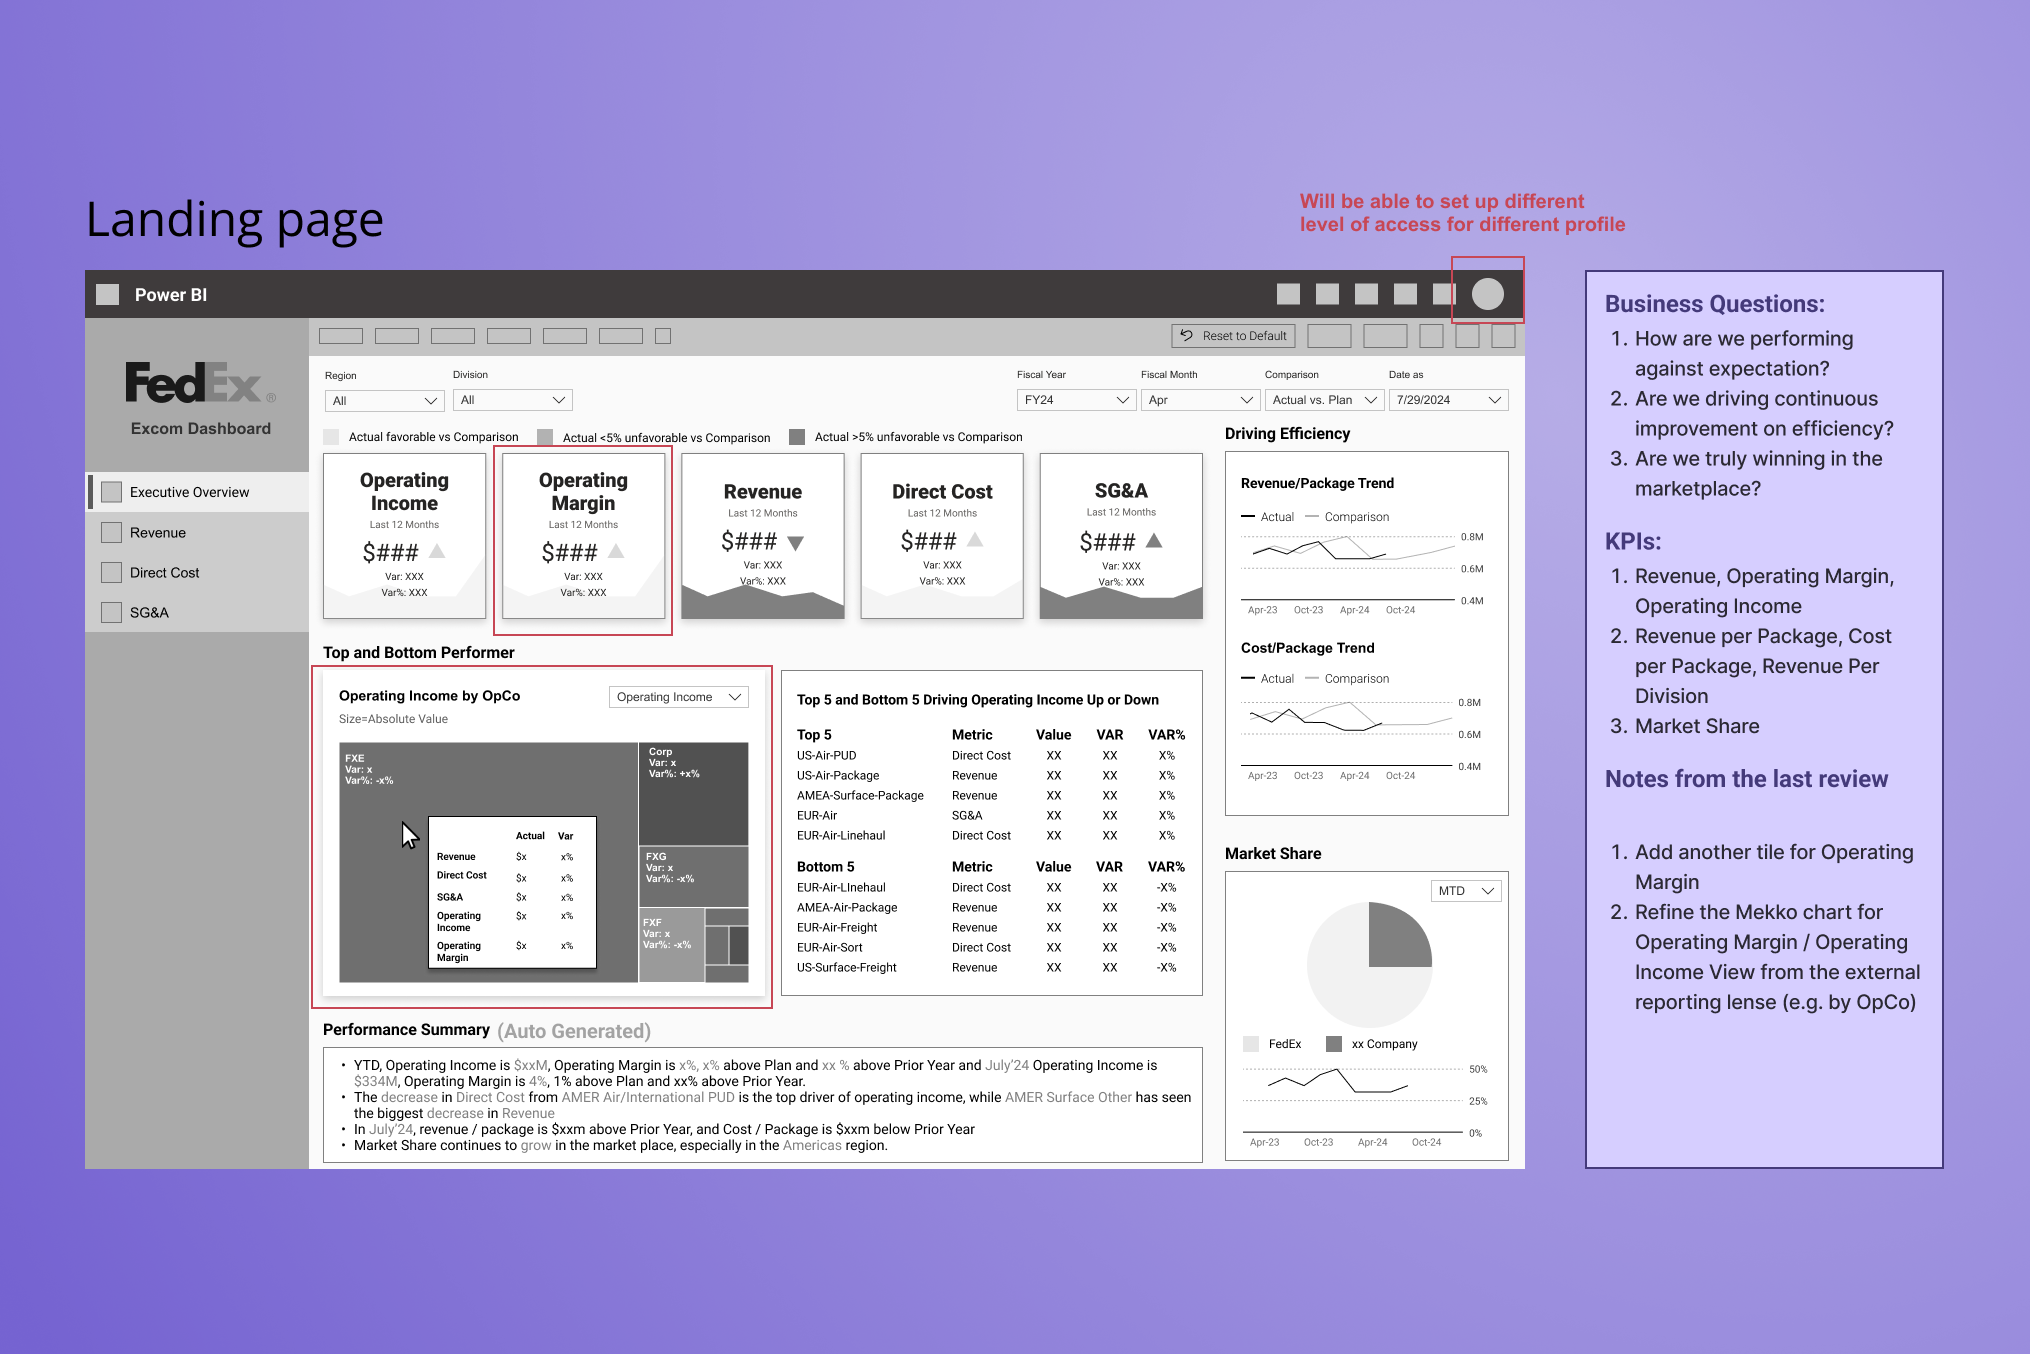Click the >5% unfavorable legend swatch
This screenshot has width=2030, height=1354.
(797, 437)
